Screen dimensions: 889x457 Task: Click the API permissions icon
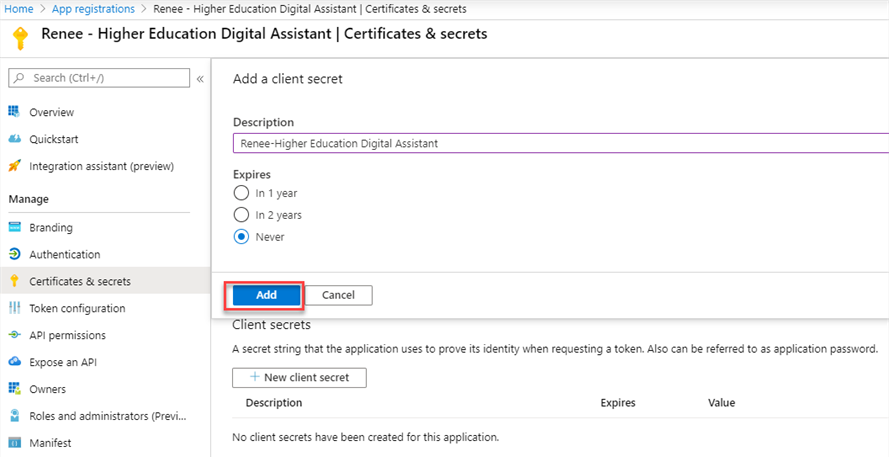point(14,335)
